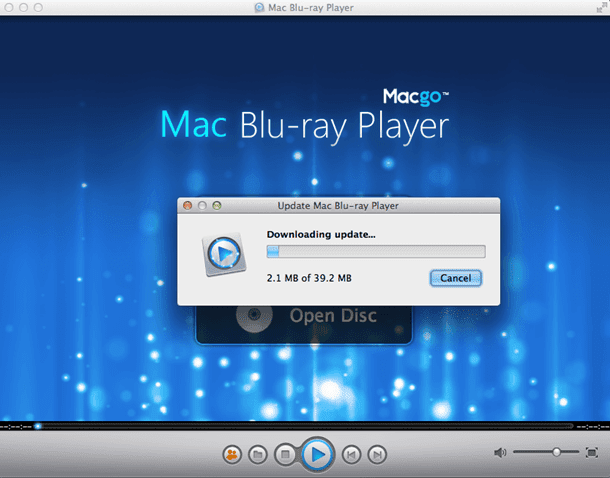Click the elapsed time display
The height and width of the screenshot is (478, 610).
(16, 427)
